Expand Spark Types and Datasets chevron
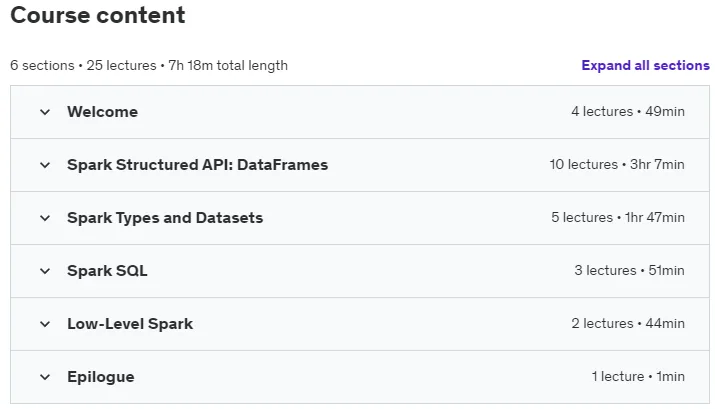Screen dimensions: 715x409 45,218
